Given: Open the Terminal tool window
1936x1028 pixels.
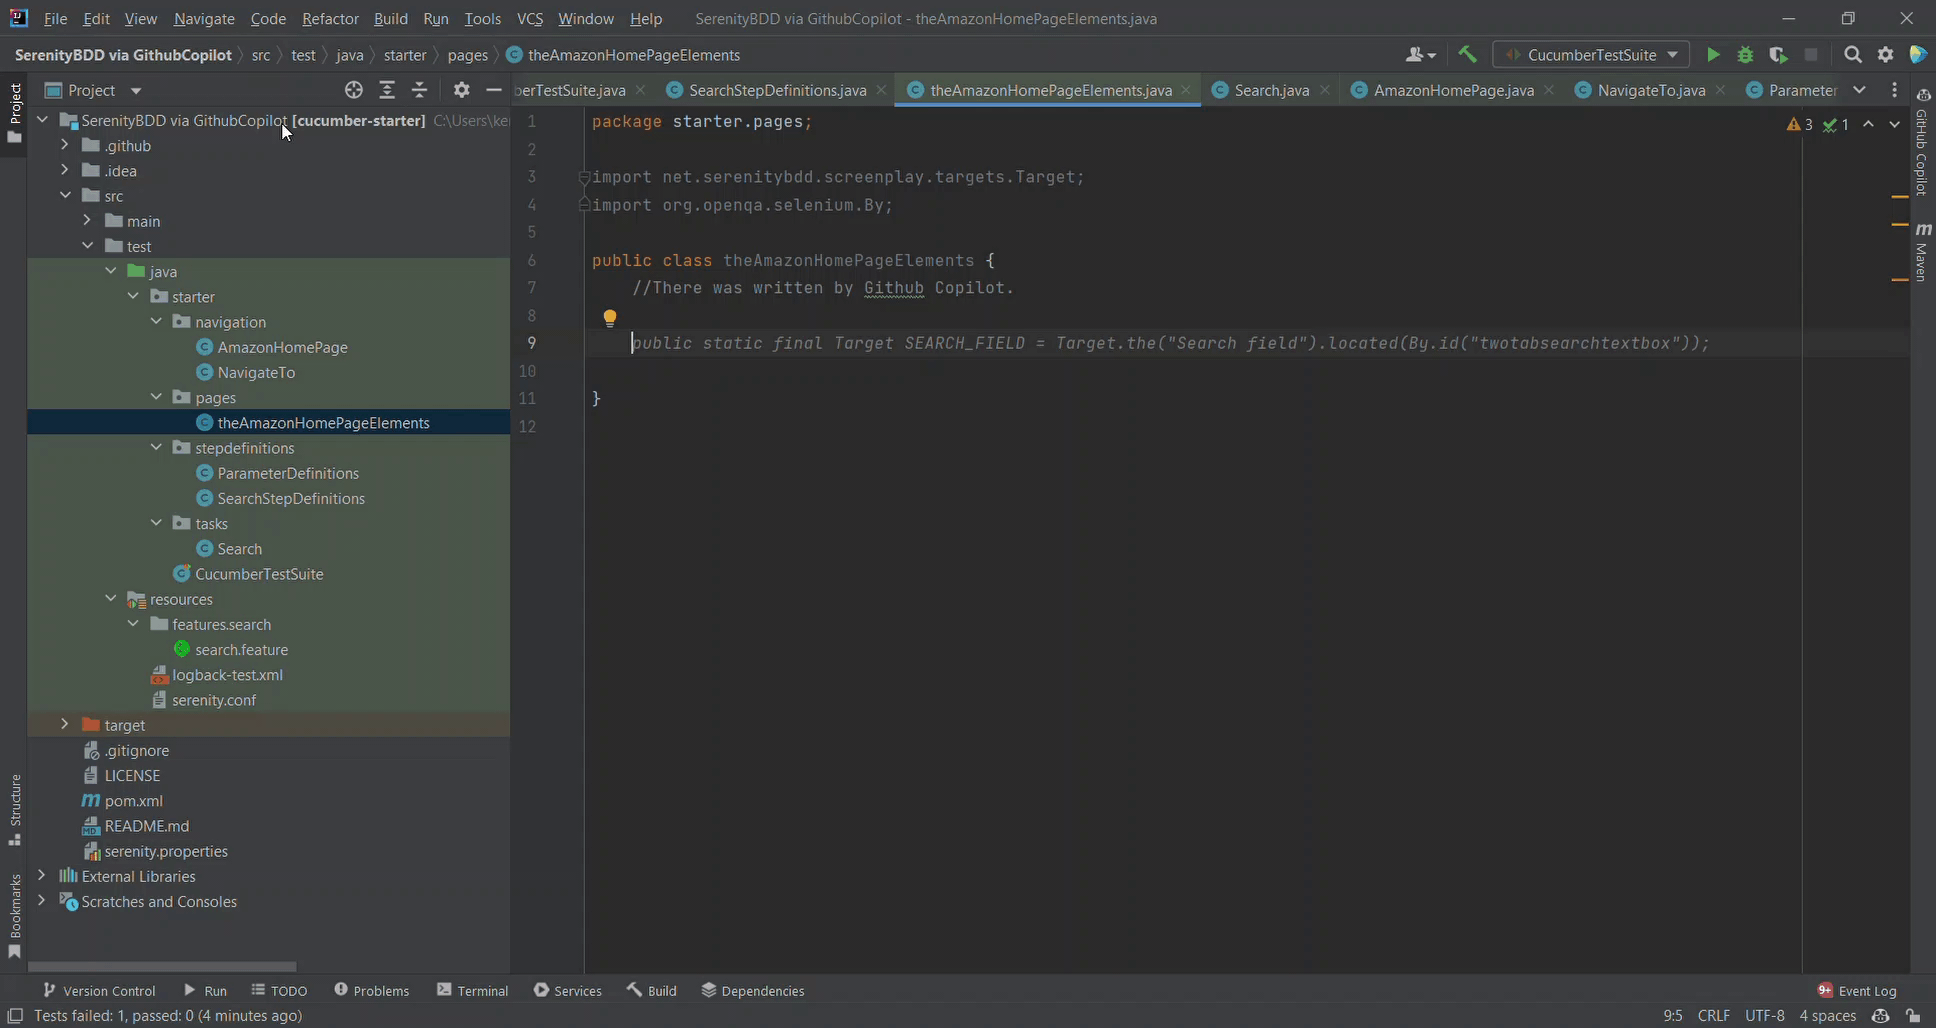Looking at the screenshot, I should (473, 990).
